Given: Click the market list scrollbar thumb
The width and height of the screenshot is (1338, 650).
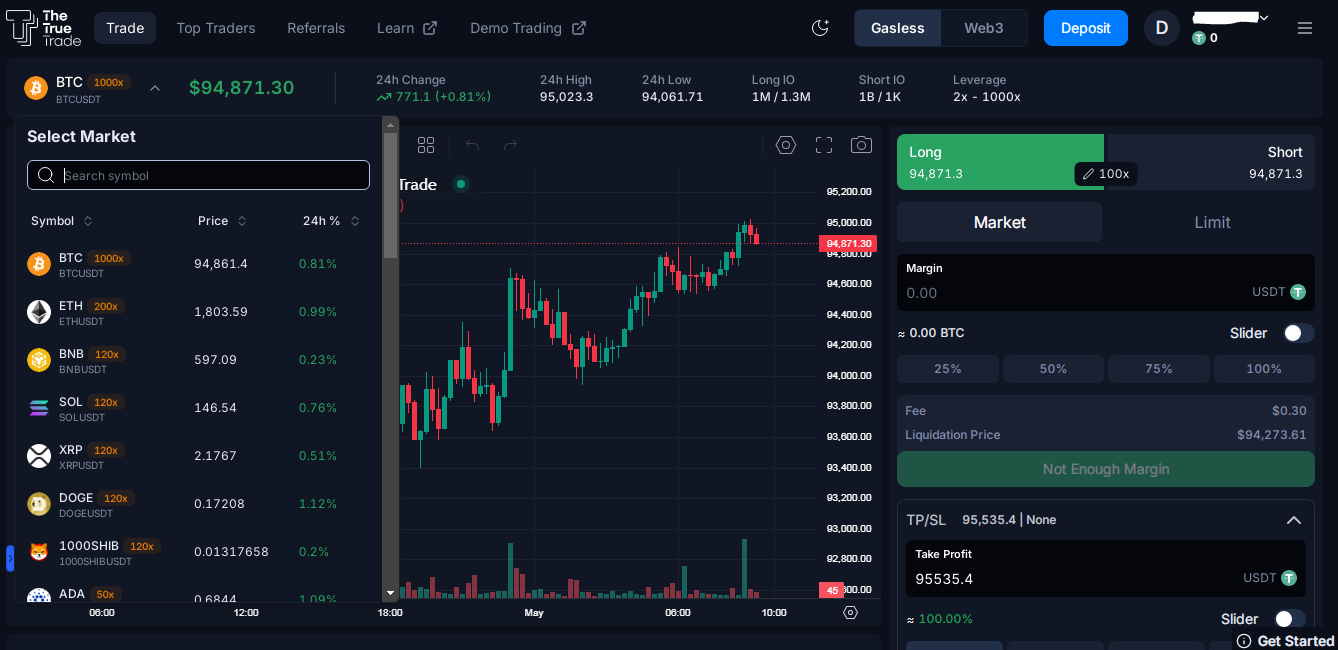Looking at the screenshot, I should coord(390,195).
